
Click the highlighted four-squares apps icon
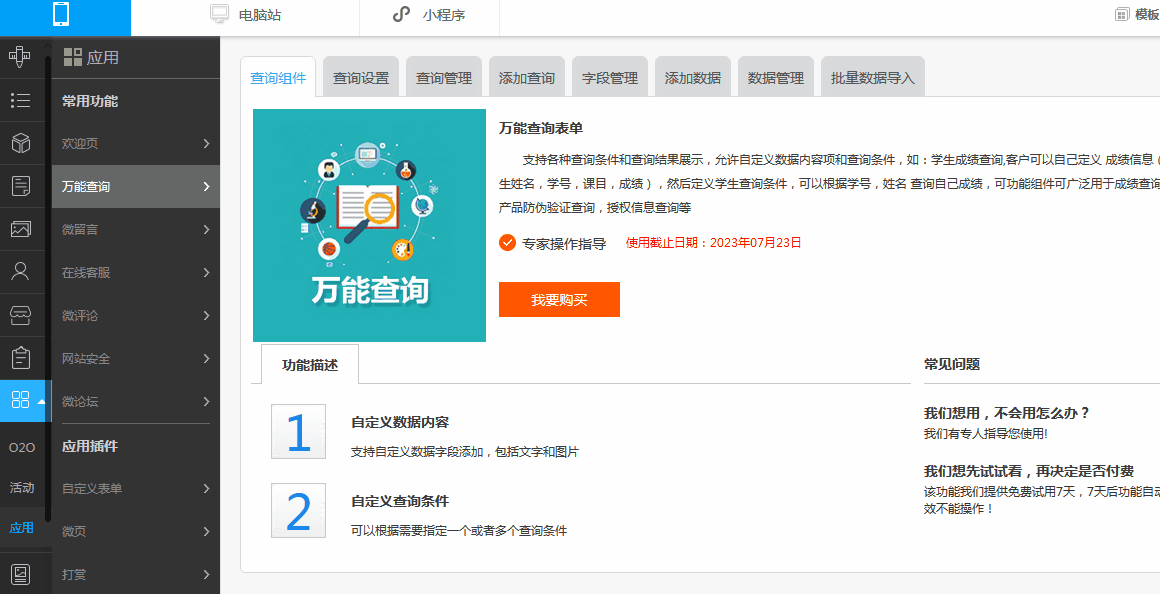tap(21, 400)
